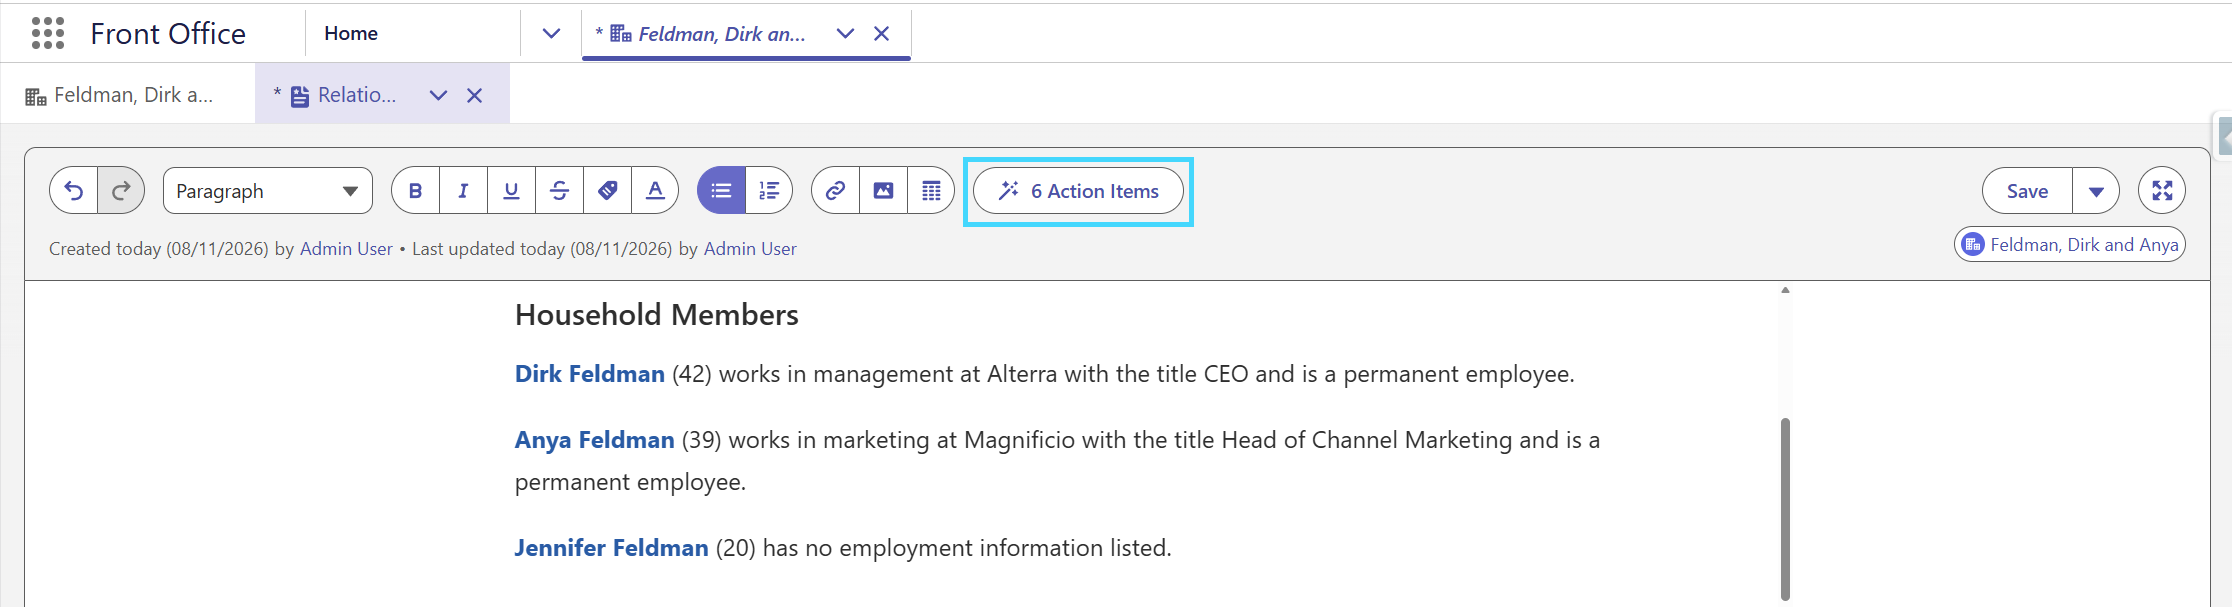Open the Admin User link after Last updated
Viewport: 2232px width, 607px height.
(x=750, y=248)
